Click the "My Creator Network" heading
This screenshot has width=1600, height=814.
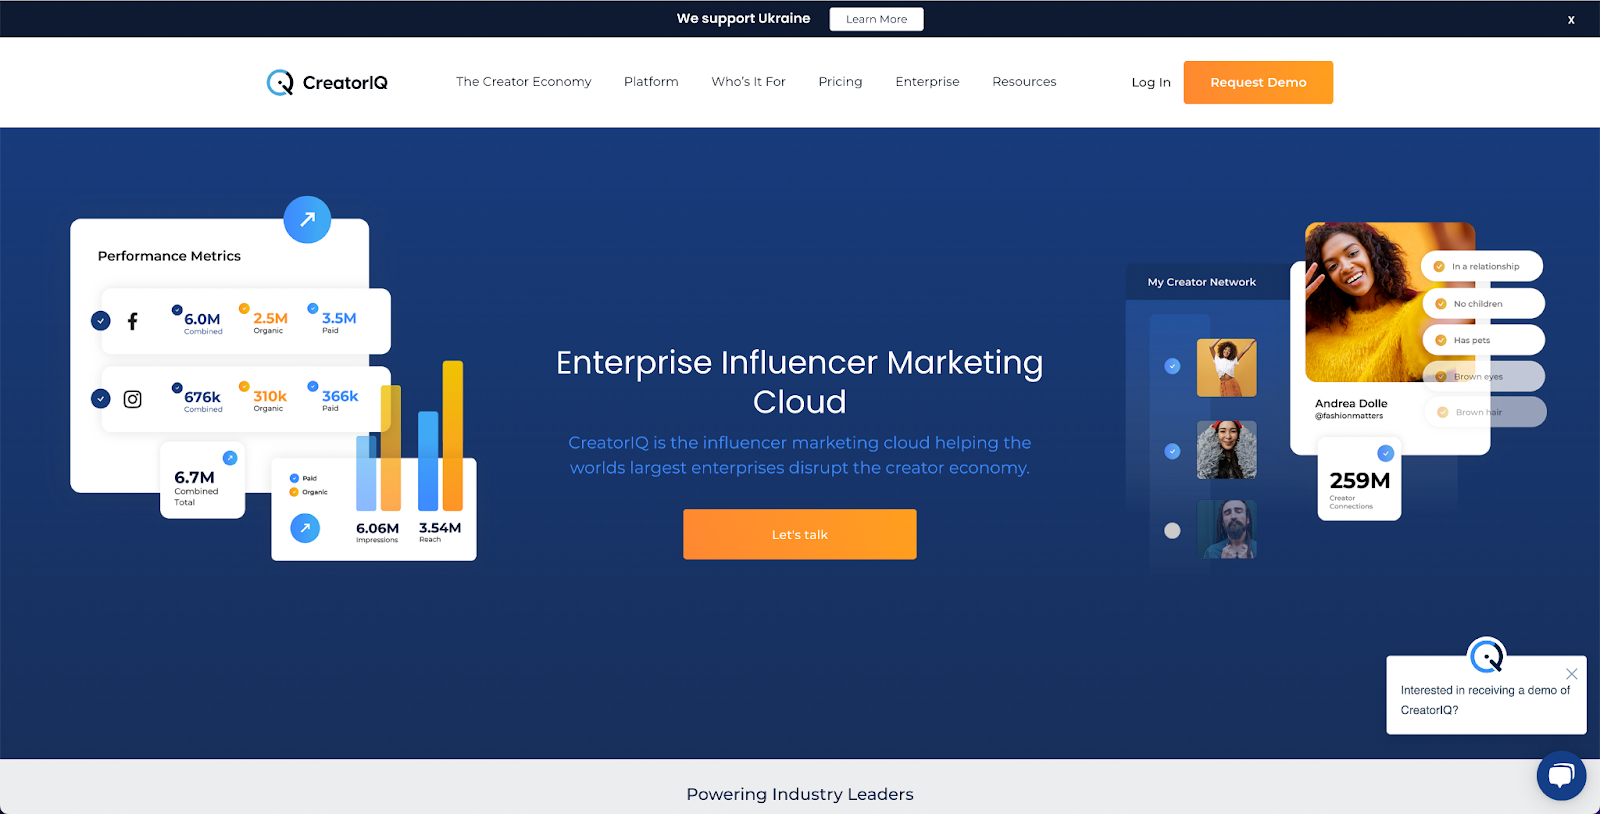(x=1202, y=282)
